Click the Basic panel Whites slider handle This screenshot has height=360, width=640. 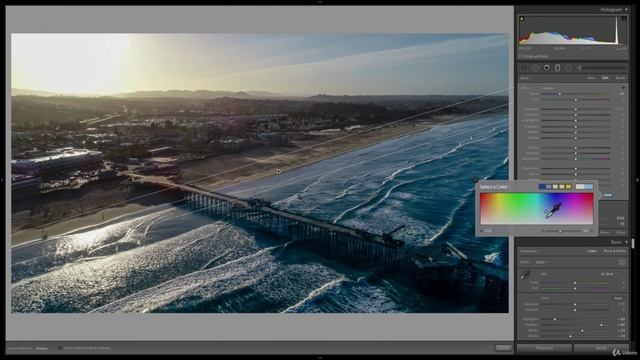point(582,331)
